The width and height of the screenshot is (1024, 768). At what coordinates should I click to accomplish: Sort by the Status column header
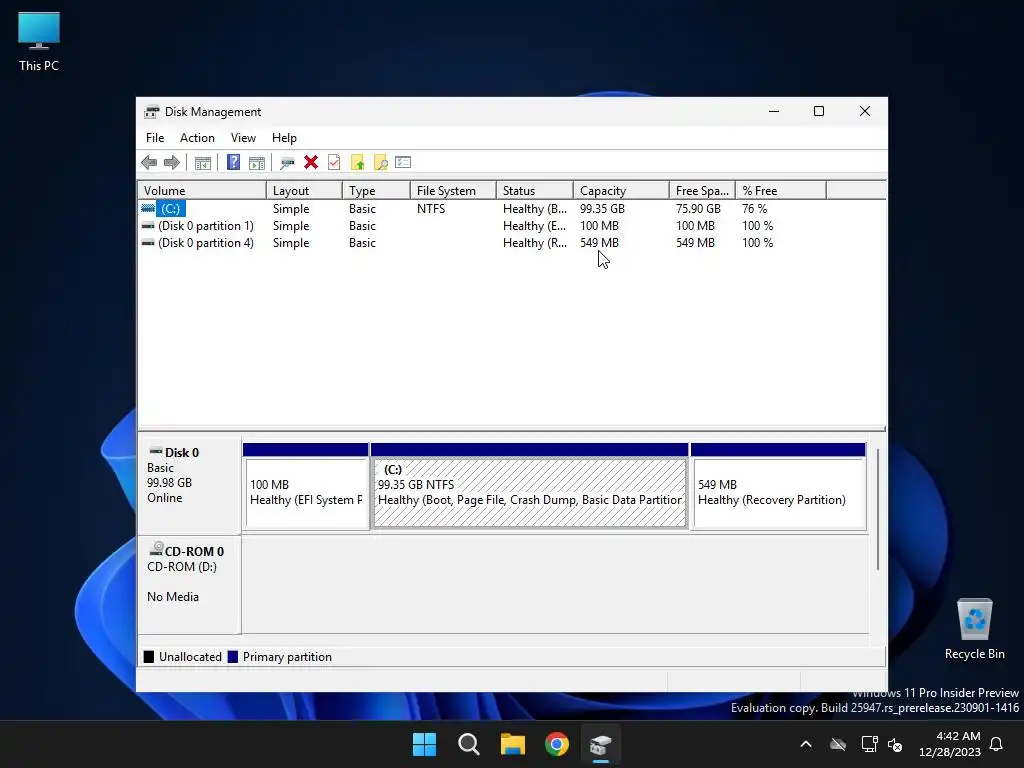tap(535, 191)
